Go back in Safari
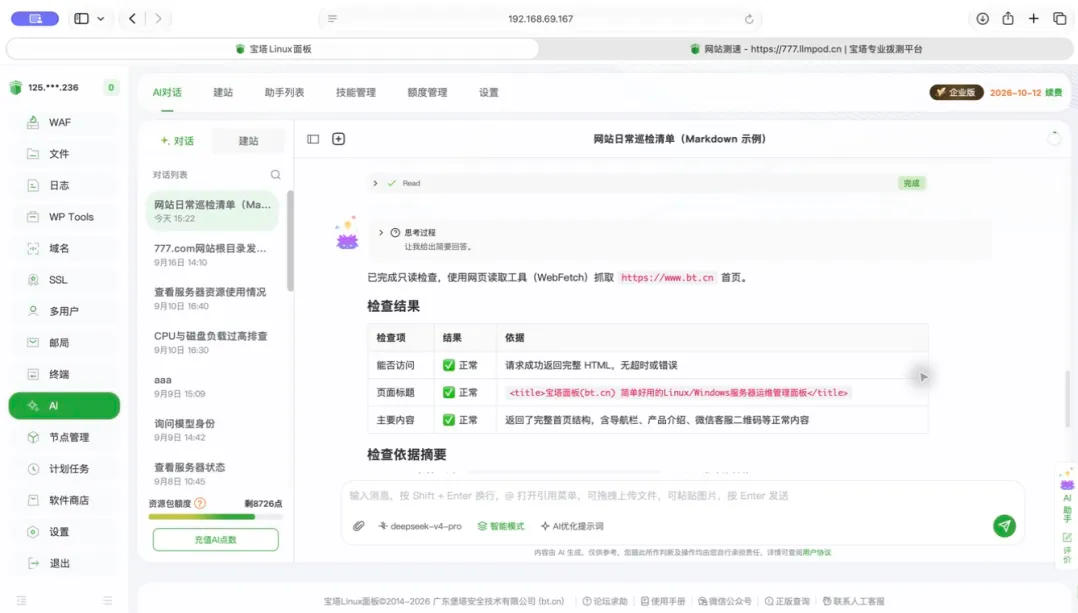1078x613 pixels. pyautogui.click(x=132, y=19)
